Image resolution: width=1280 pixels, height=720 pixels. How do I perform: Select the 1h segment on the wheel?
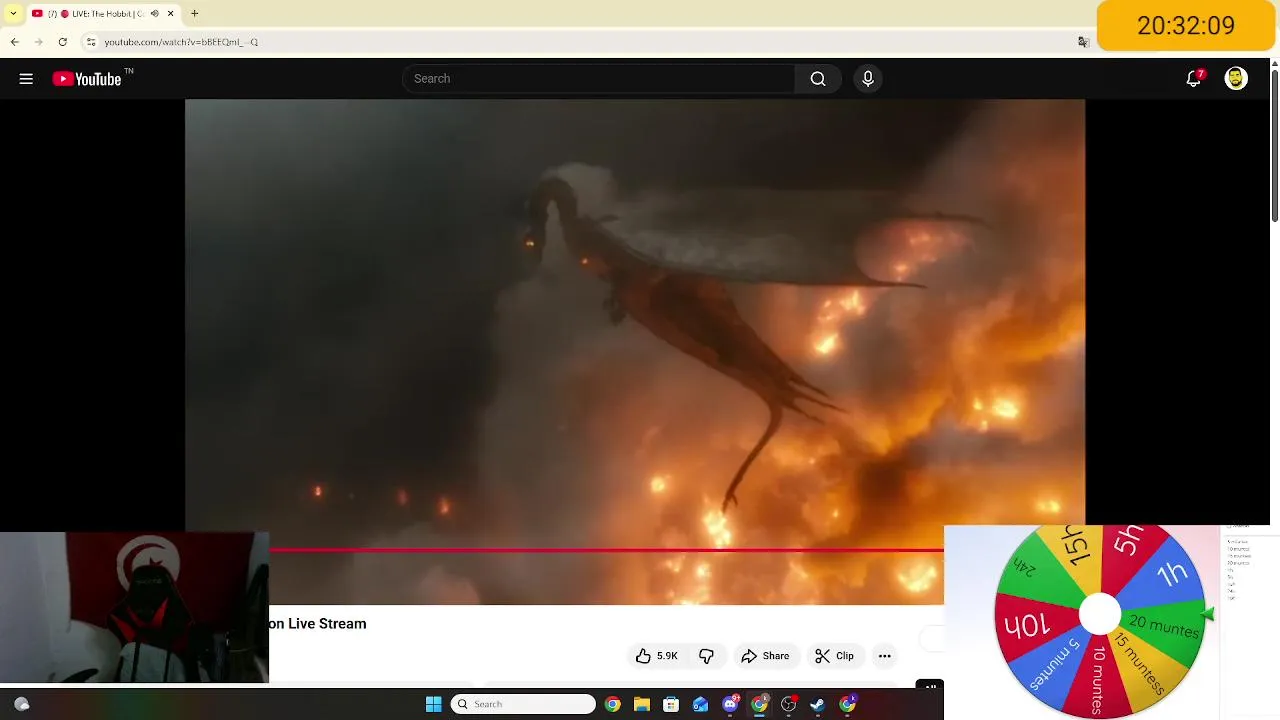[1170, 574]
